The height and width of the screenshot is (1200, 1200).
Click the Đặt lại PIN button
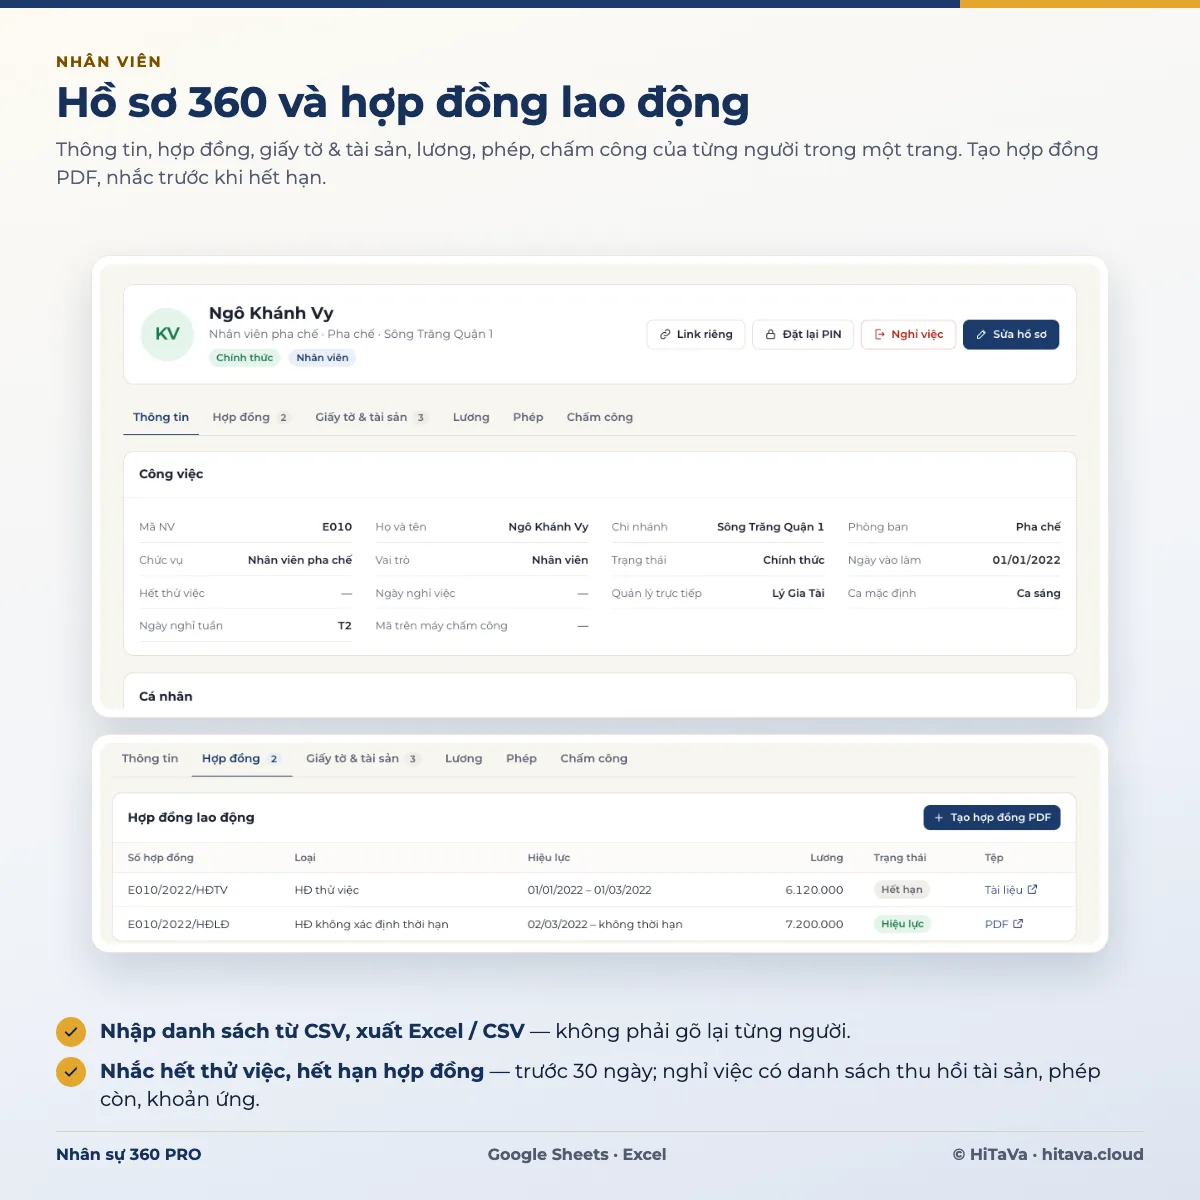(x=803, y=335)
